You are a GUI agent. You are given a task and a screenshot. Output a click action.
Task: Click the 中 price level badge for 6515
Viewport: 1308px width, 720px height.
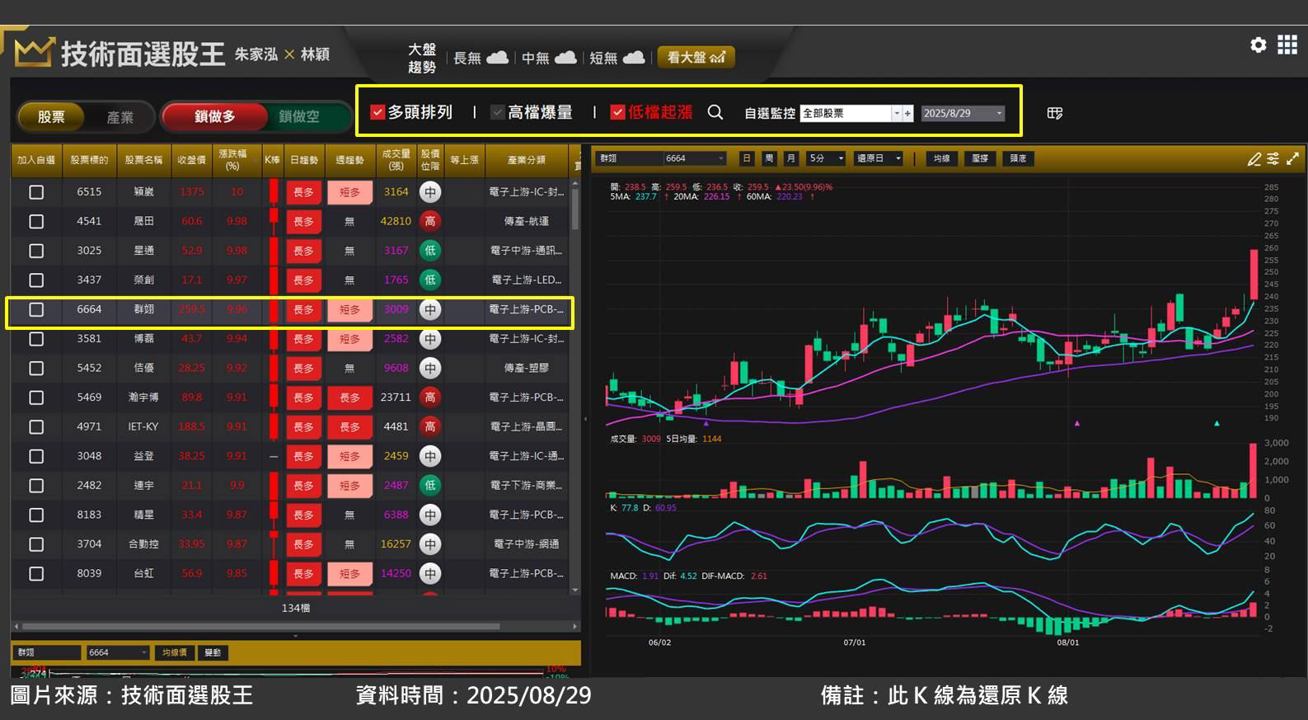click(430, 192)
